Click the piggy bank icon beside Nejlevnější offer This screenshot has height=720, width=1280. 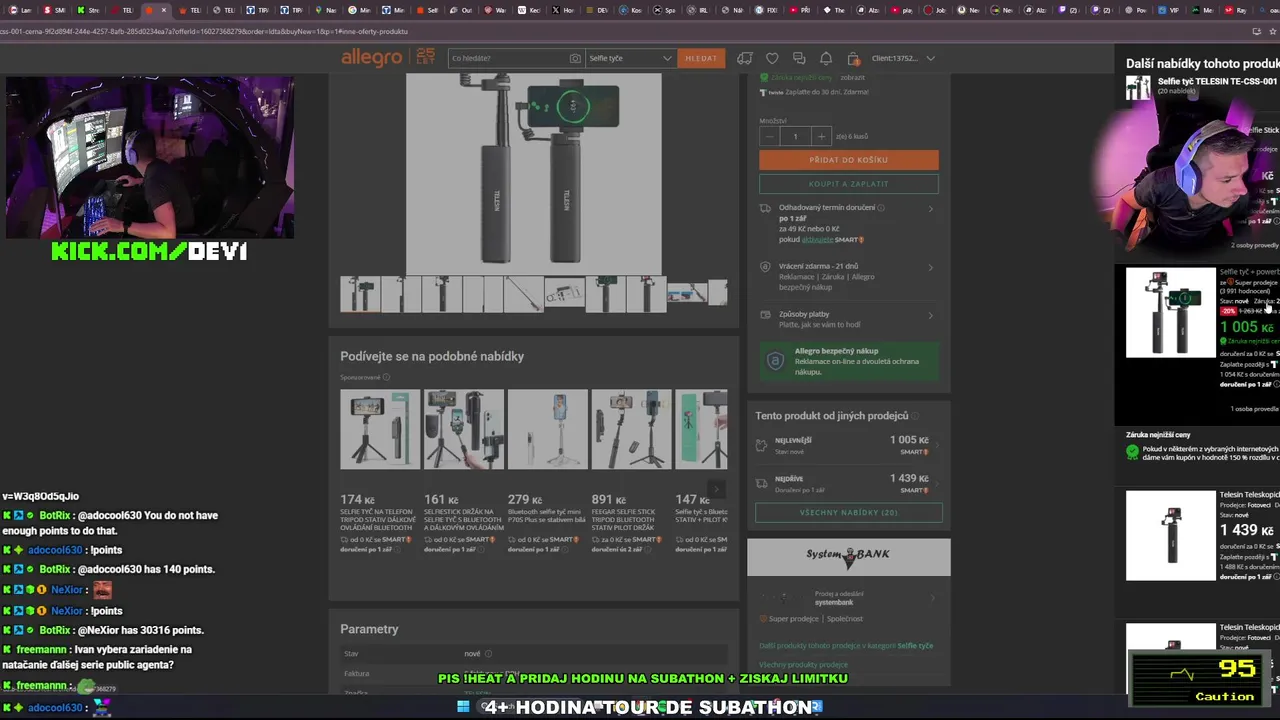click(762, 445)
